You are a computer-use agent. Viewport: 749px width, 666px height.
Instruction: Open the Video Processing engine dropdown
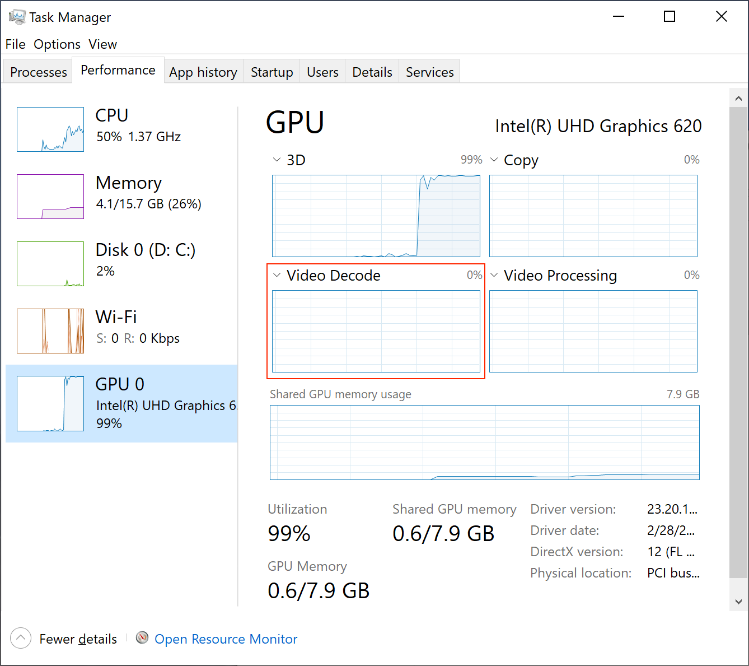[494, 275]
